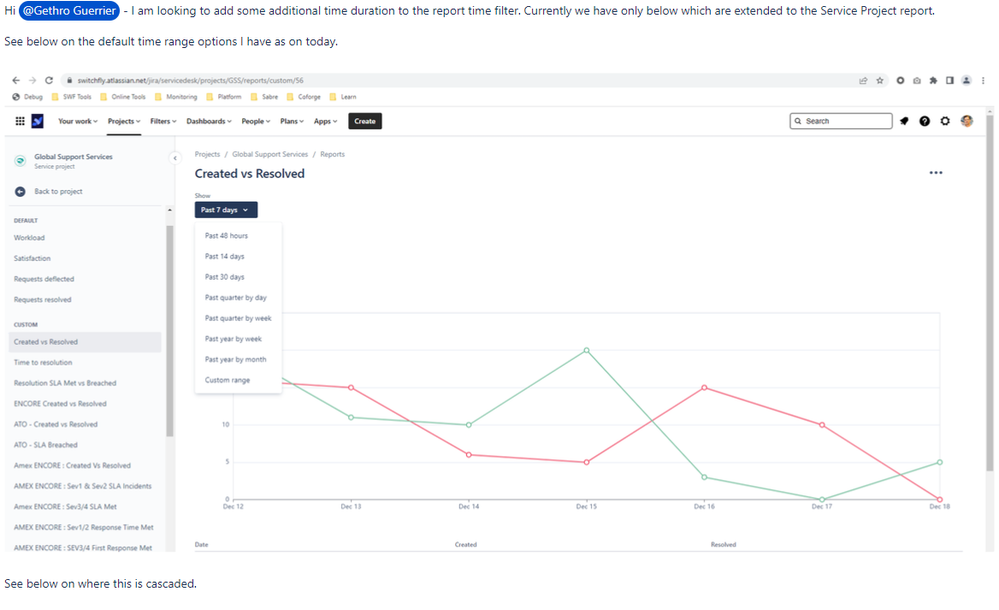Open the Learn bookmark folder

(x=343, y=97)
